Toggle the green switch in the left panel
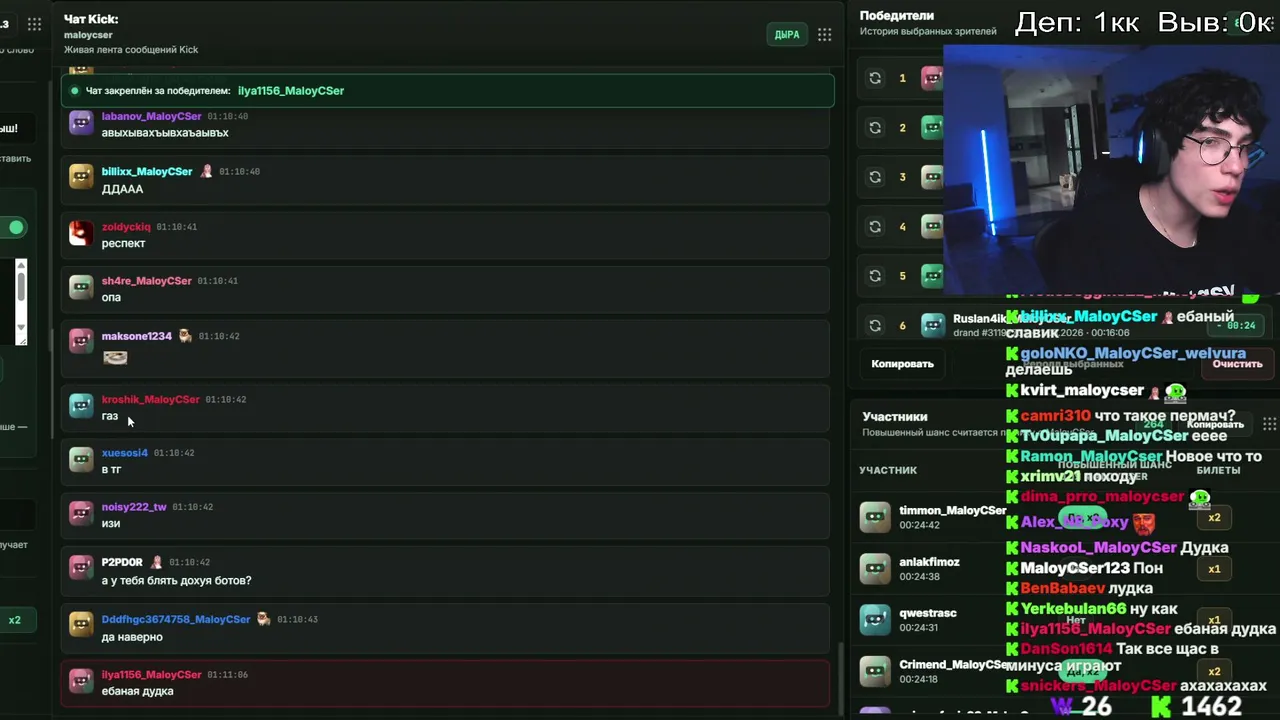1280x720 pixels. [12, 227]
